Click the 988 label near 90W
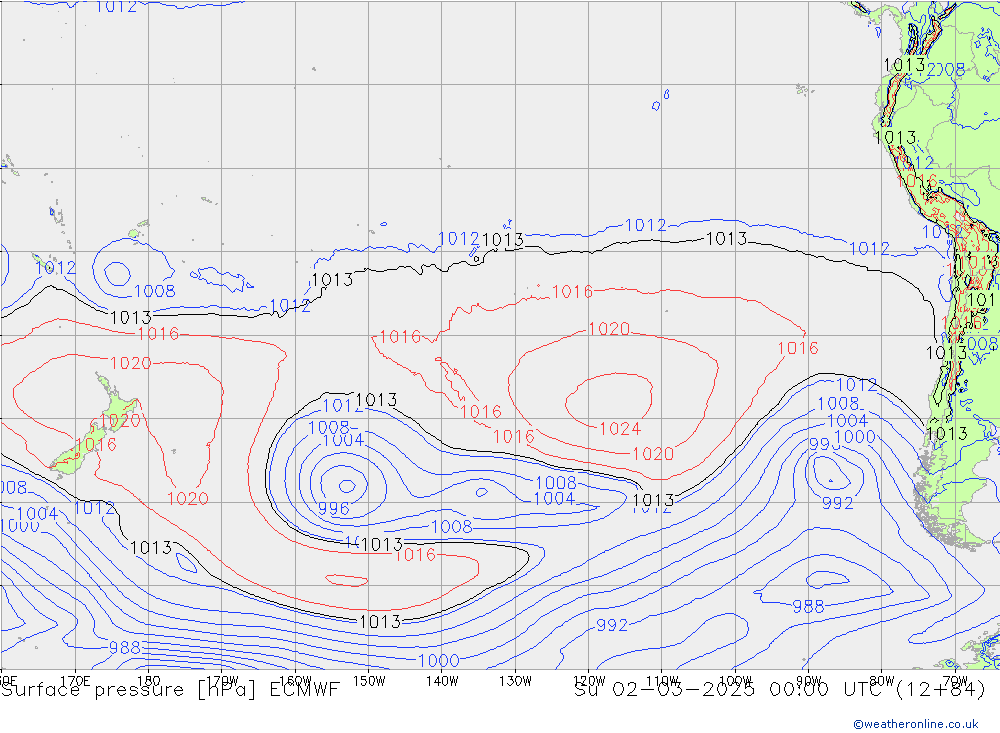The image size is (1000, 733). pyautogui.click(x=808, y=606)
